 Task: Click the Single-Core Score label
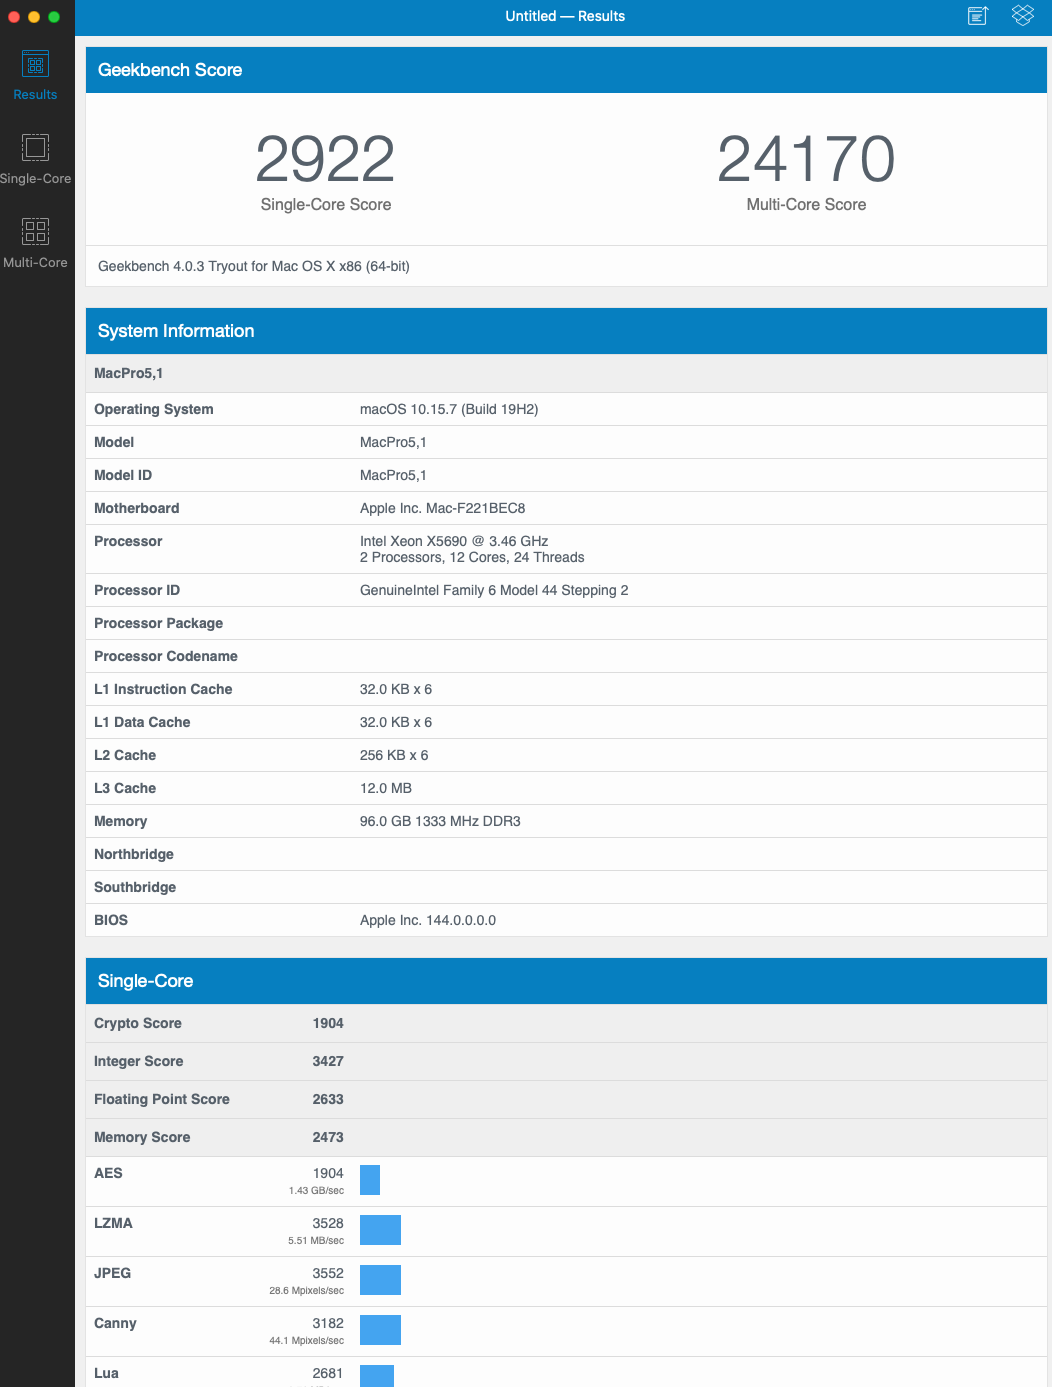click(x=326, y=204)
